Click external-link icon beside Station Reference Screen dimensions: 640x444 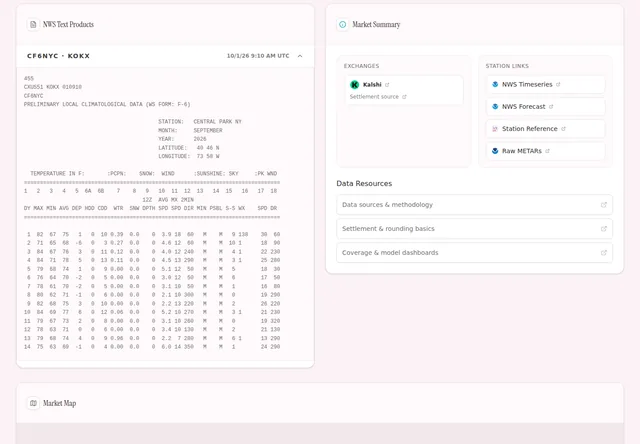point(563,129)
